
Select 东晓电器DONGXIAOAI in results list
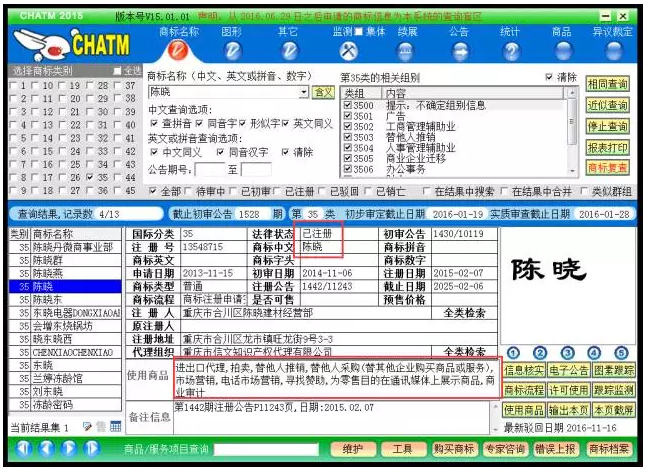[x=66, y=313]
